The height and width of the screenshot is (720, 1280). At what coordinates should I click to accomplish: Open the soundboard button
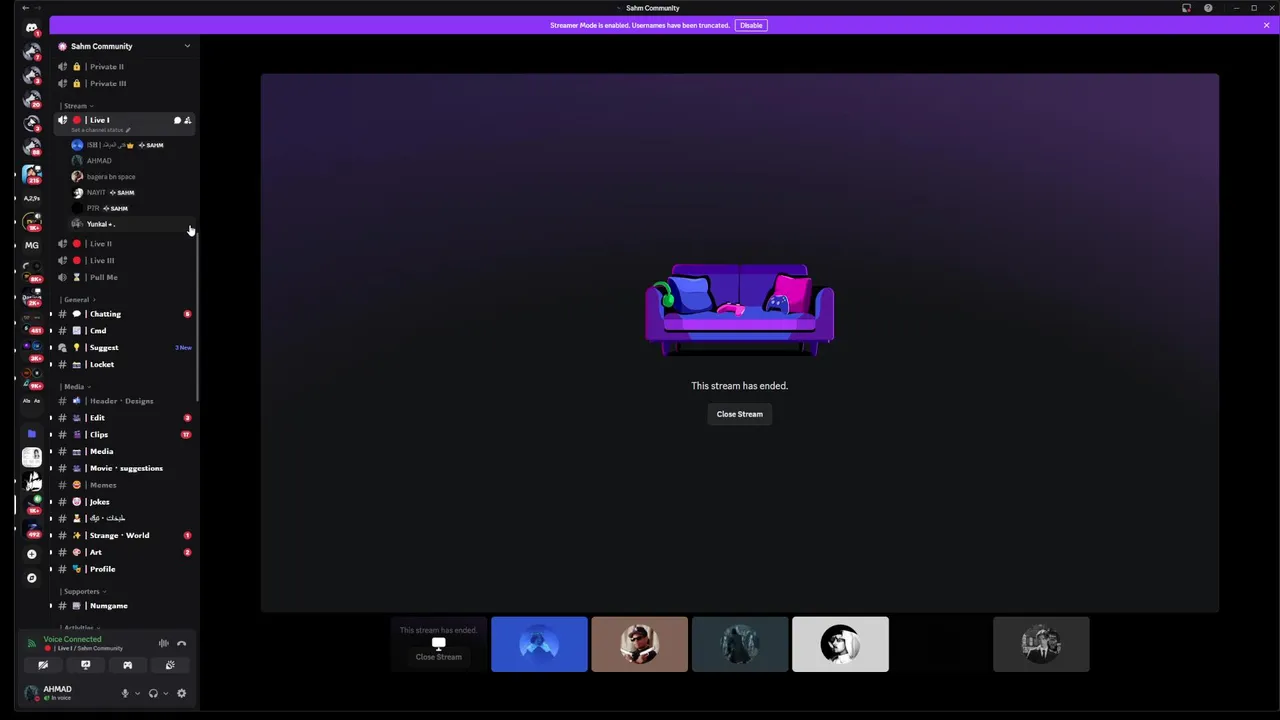coord(170,665)
